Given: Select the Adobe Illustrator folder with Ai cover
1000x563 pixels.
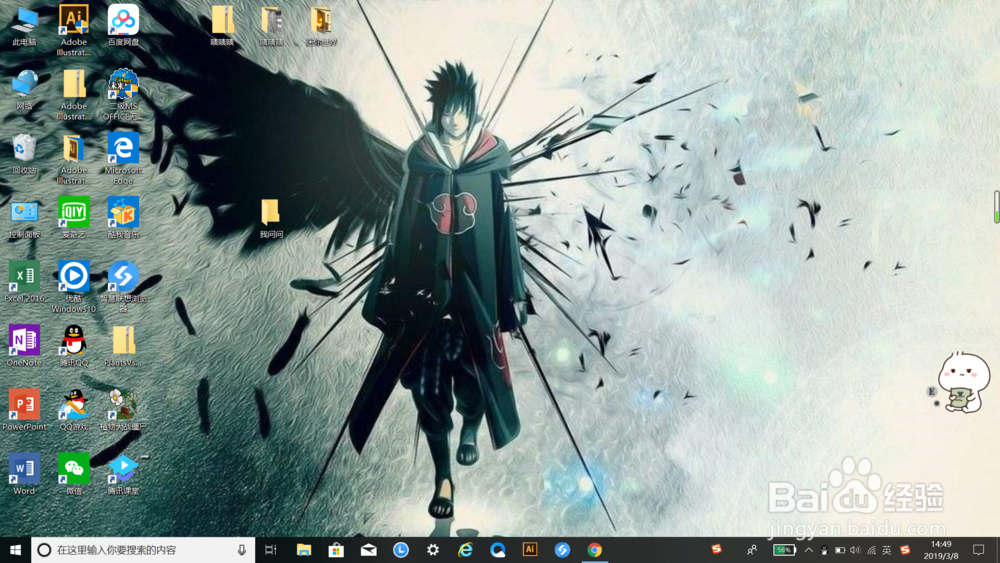Looking at the screenshot, I should pos(73,159).
